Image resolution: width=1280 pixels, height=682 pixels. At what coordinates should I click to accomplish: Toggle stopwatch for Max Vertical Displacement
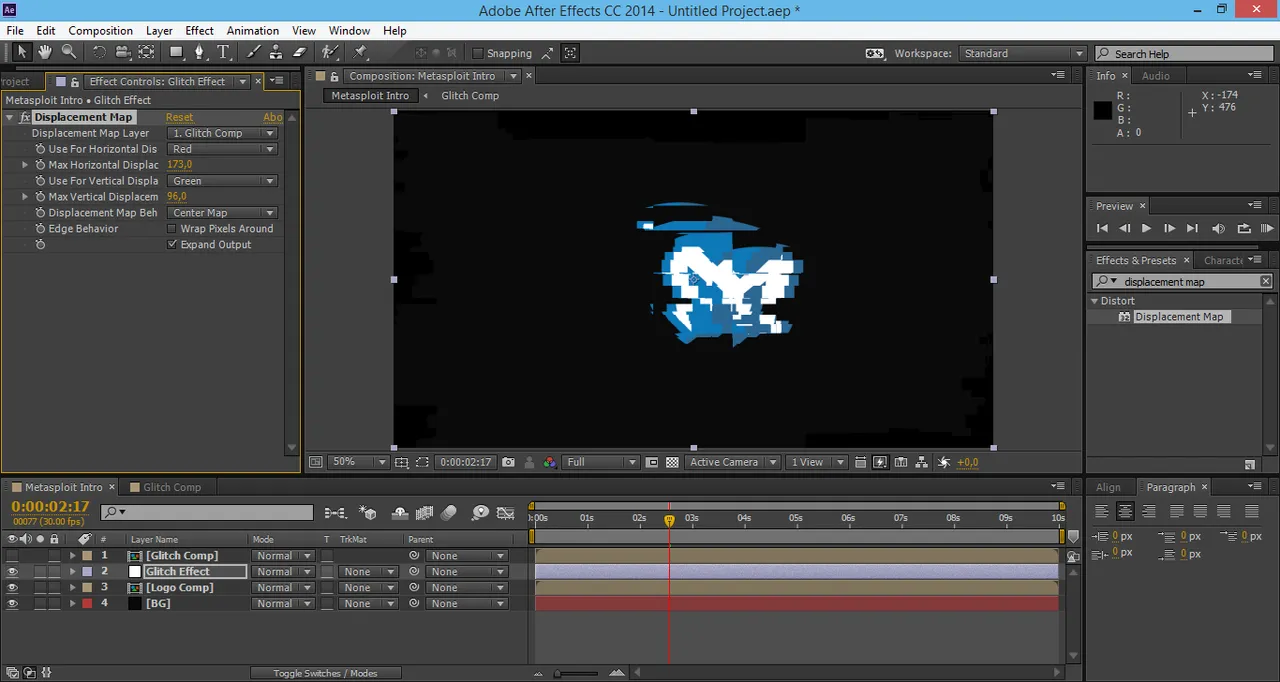pos(41,197)
